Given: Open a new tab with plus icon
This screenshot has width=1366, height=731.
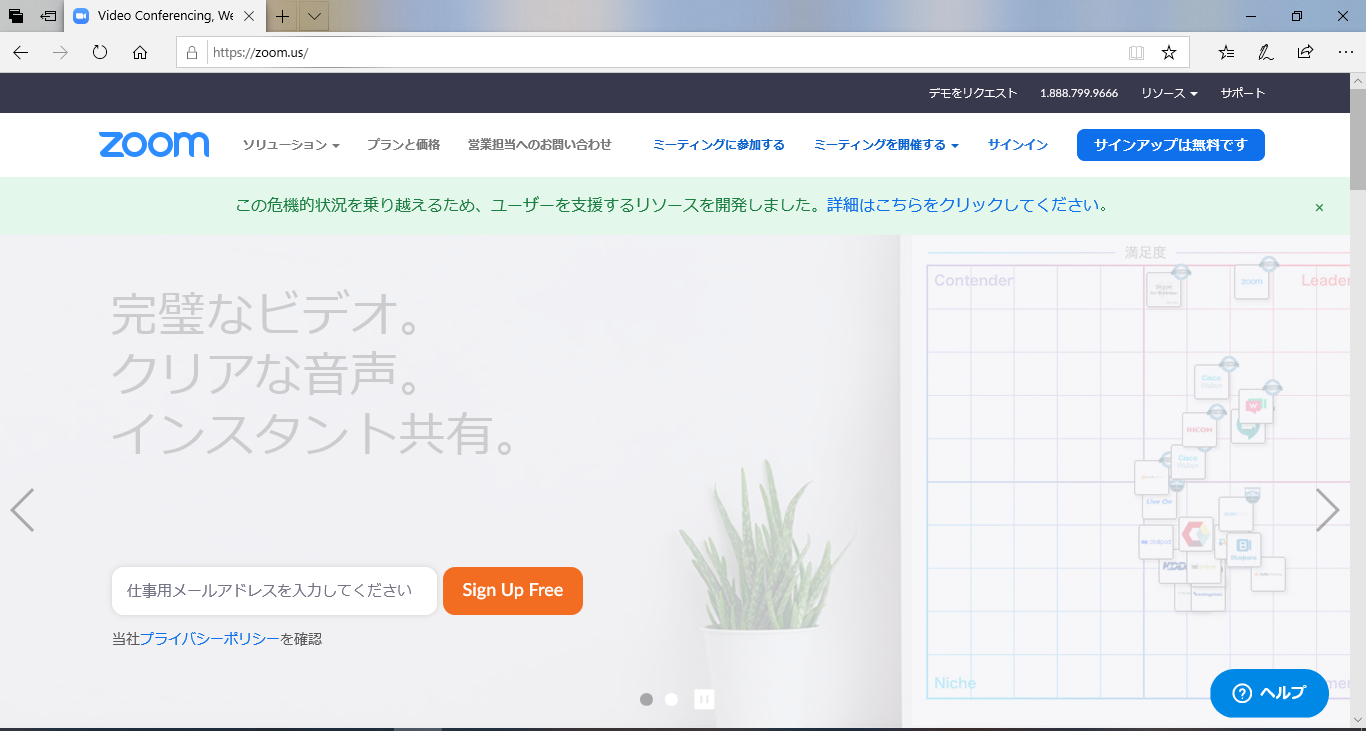Looking at the screenshot, I should (x=283, y=16).
